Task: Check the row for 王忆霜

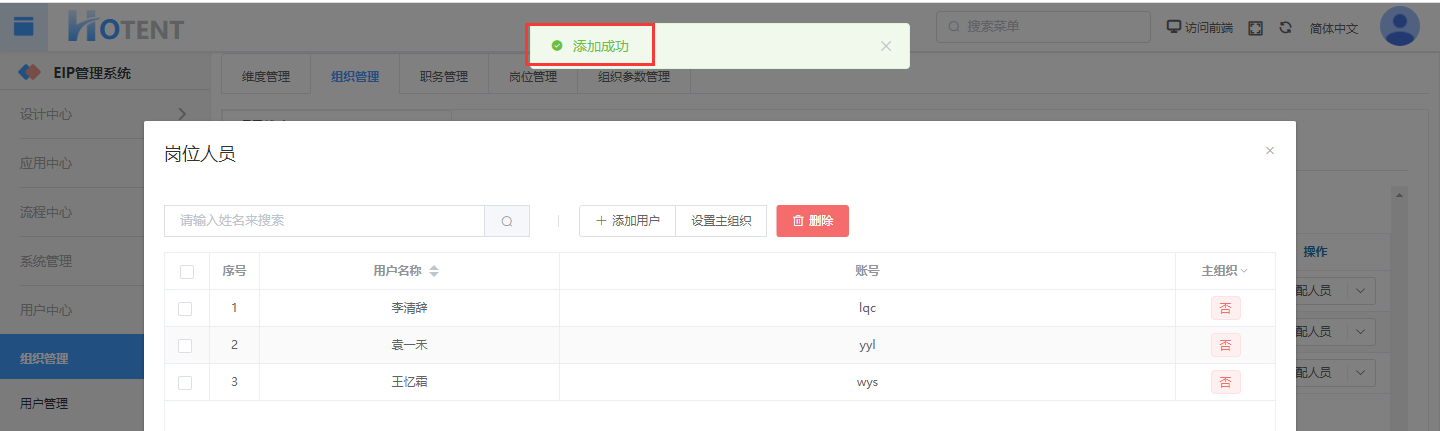Action: click(185, 382)
